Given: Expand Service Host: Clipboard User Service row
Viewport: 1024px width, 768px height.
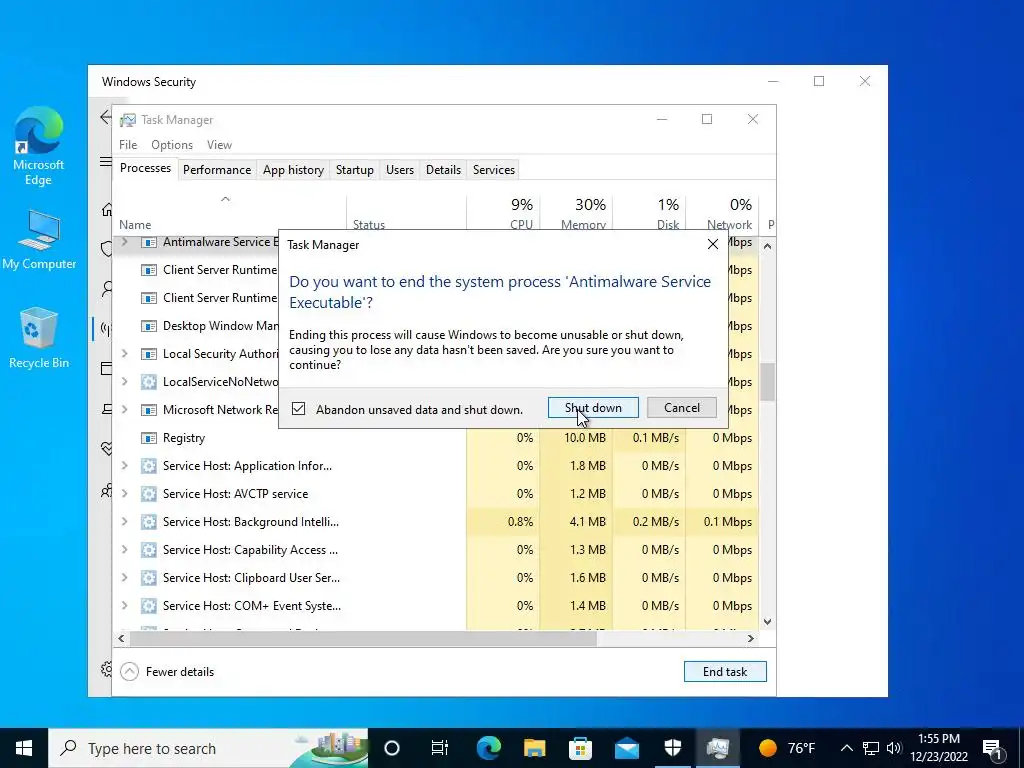Looking at the screenshot, I should (125, 578).
